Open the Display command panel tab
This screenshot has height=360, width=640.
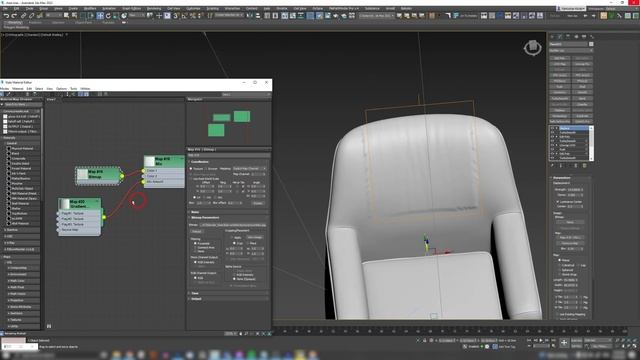[584, 37]
